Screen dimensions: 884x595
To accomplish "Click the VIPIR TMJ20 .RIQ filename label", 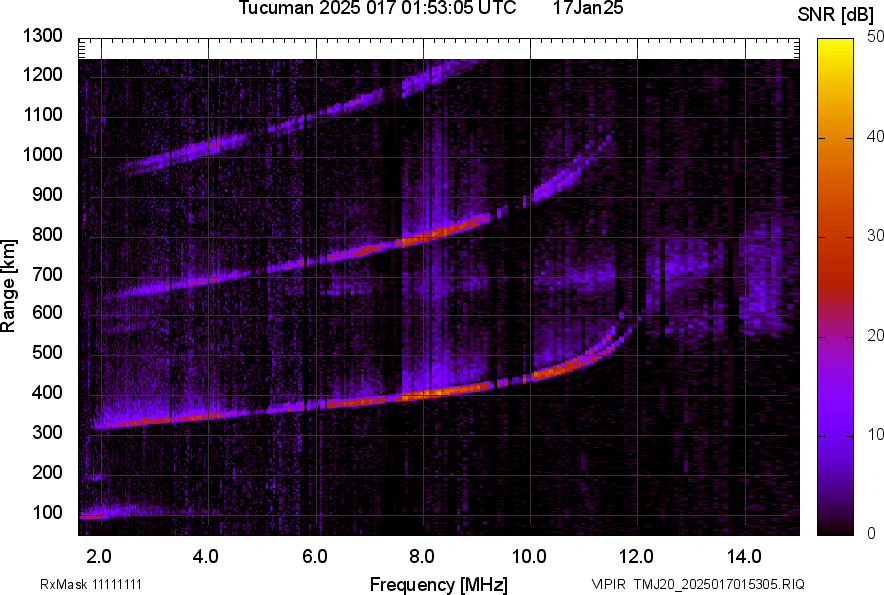I will tap(697, 584).
